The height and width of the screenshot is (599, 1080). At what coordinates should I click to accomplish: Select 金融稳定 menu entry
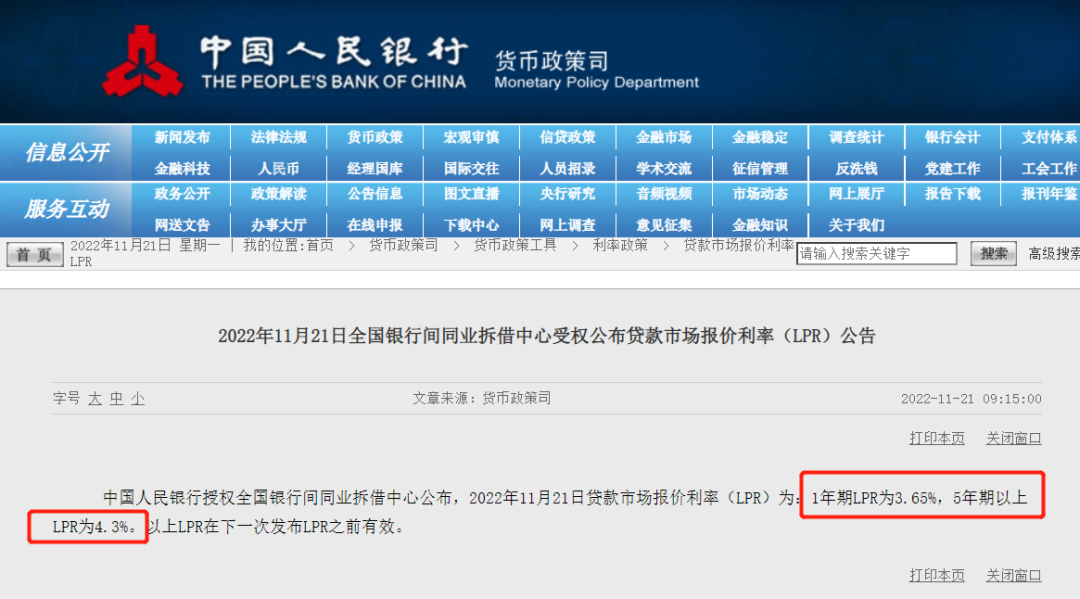click(x=760, y=138)
